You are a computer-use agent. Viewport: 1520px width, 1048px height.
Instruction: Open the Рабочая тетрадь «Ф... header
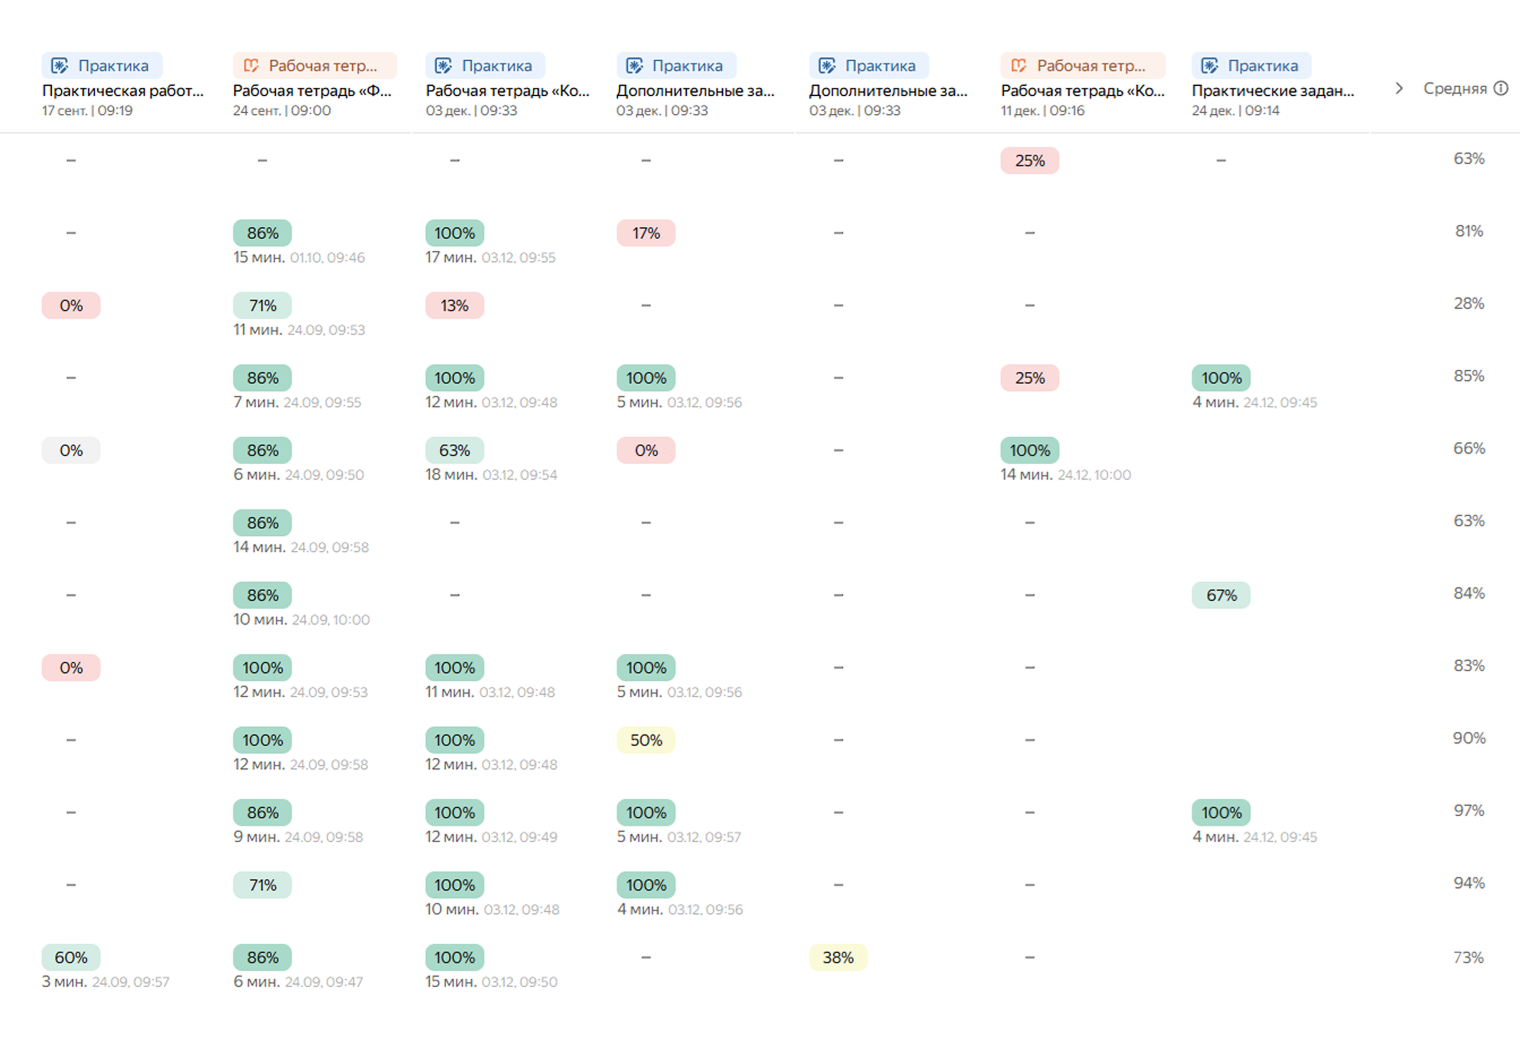point(312,91)
